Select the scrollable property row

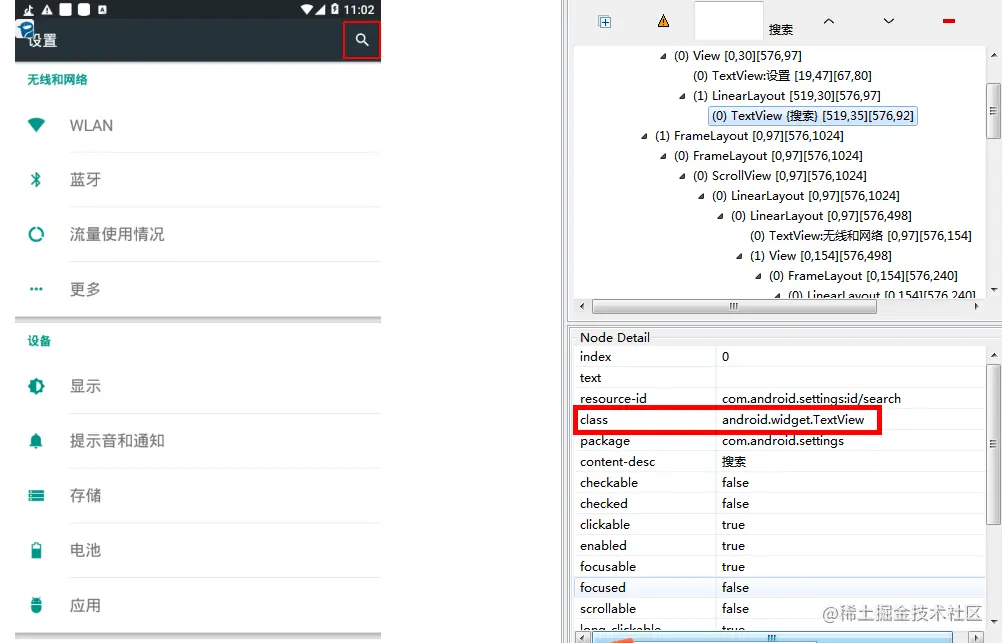[x=780, y=608]
